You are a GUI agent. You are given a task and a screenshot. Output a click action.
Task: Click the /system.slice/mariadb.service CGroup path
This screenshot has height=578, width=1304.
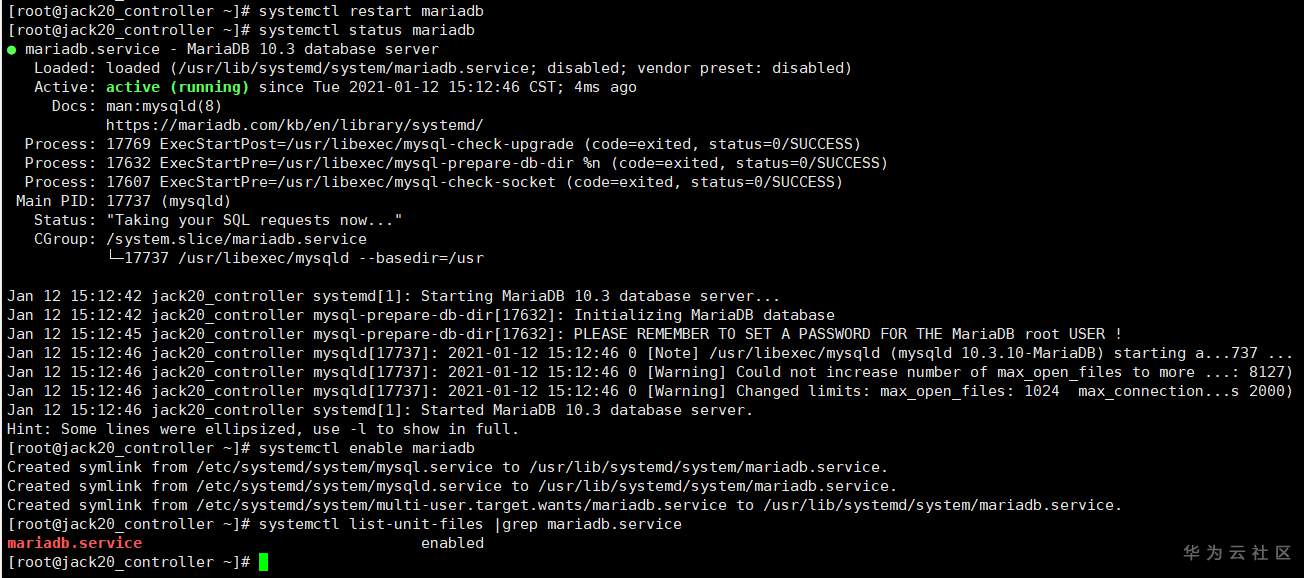tap(236, 239)
